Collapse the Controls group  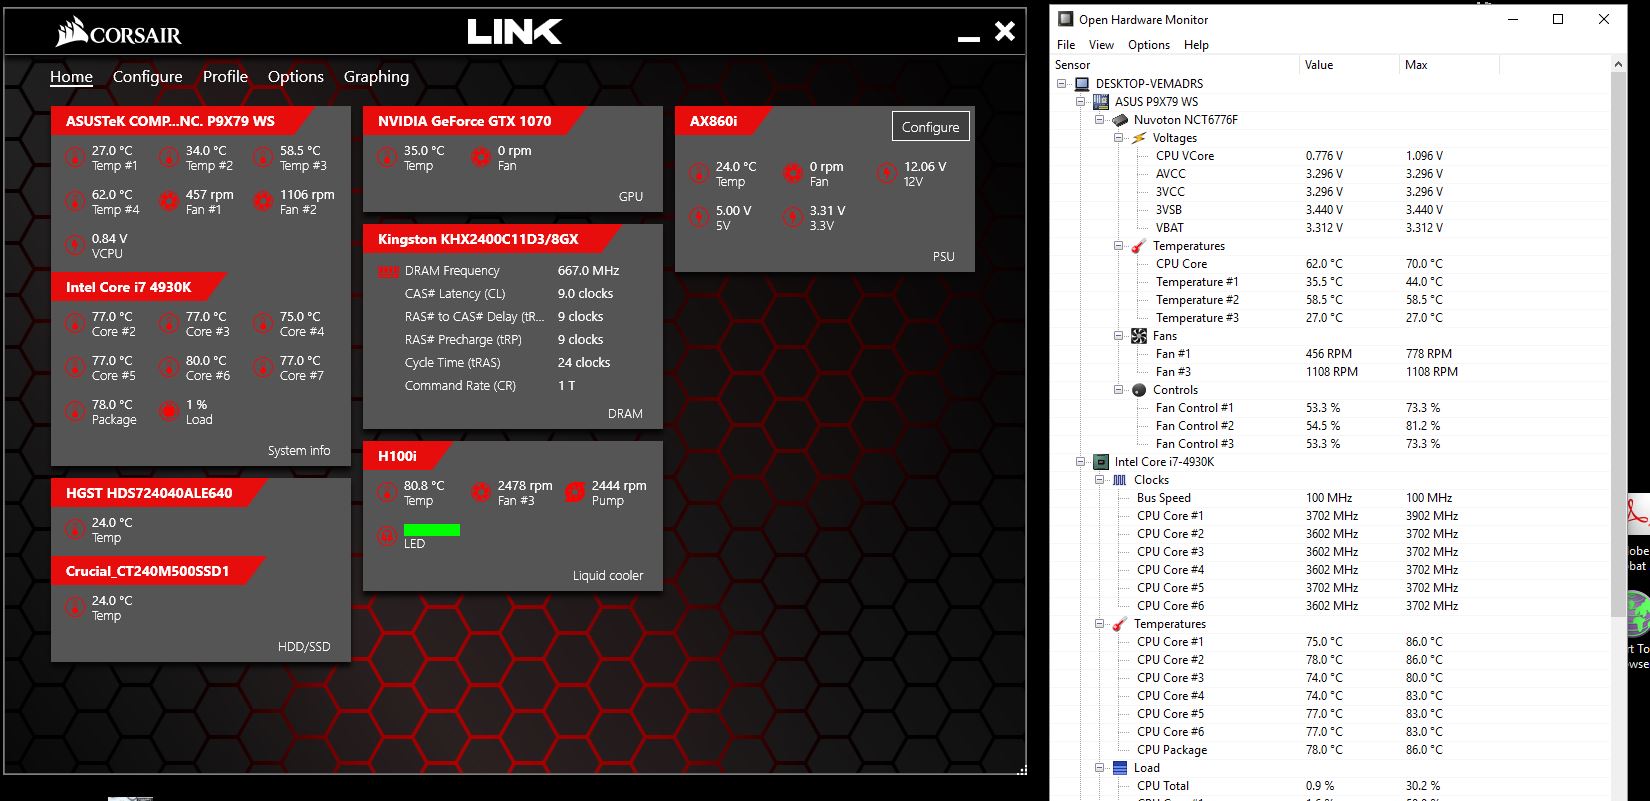tap(1119, 390)
